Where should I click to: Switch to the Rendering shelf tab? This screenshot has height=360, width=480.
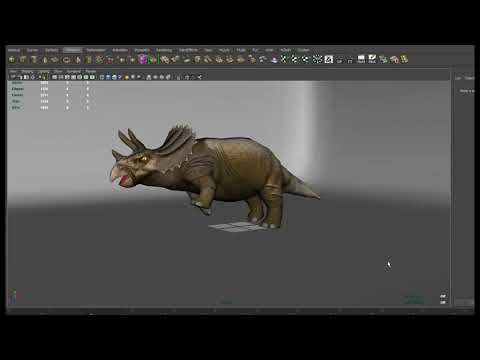pos(164,50)
